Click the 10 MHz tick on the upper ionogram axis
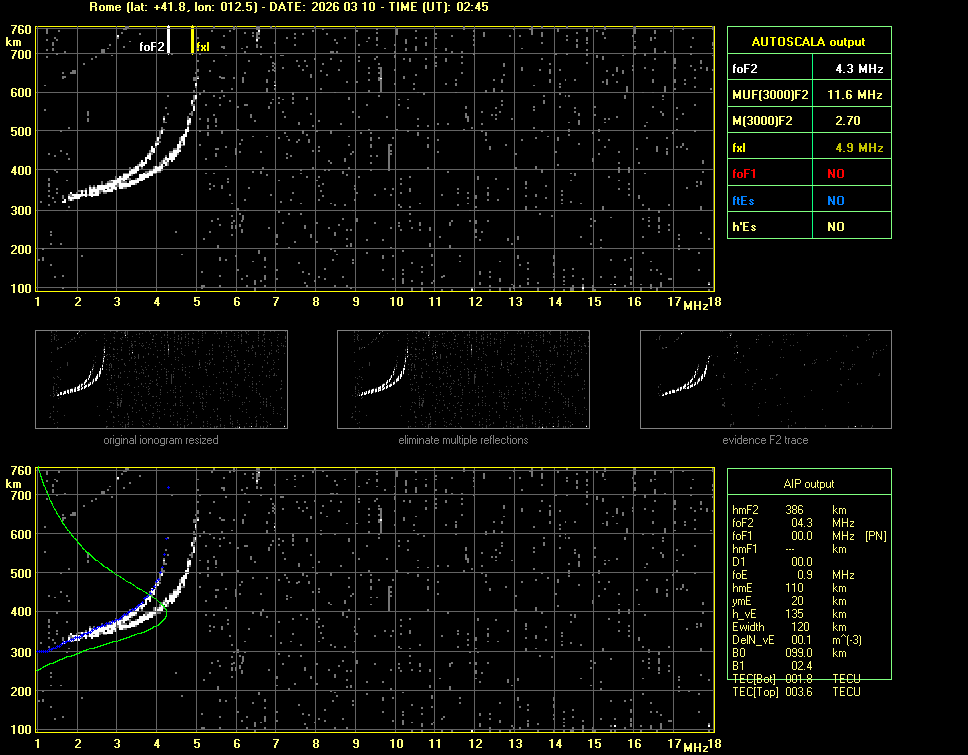The width and height of the screenshot is (968, 755). [x=396, y=302]
